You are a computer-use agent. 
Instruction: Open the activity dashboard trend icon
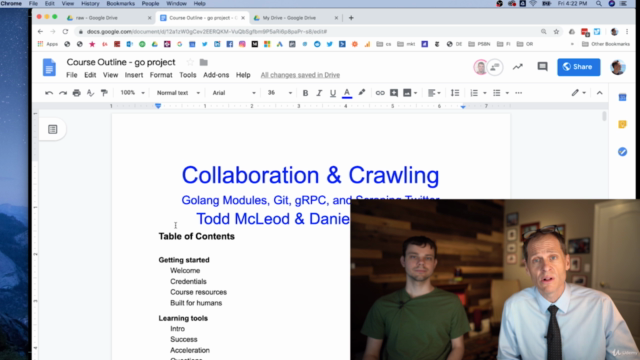(518, 67)
